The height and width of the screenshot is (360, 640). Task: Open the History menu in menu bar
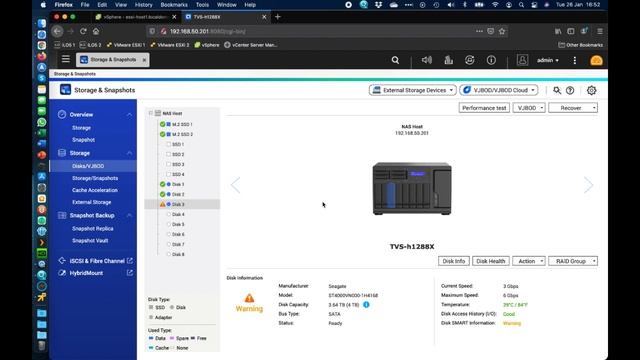[143, 5]
